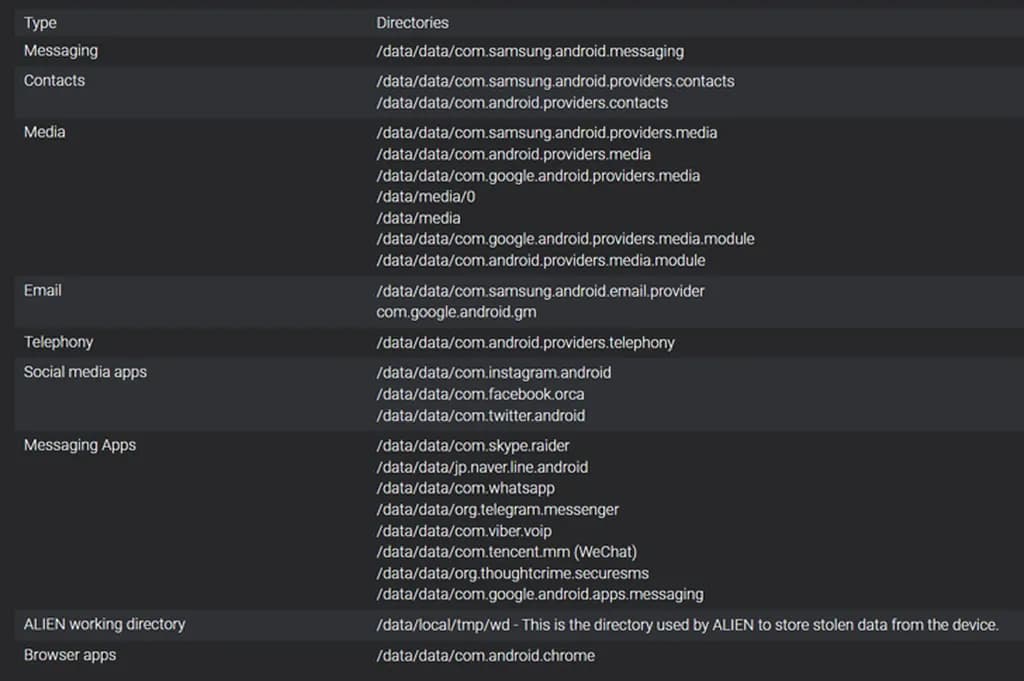
Task: Select the org.telegram.messenger path
Action: click(x=497, y=509)
